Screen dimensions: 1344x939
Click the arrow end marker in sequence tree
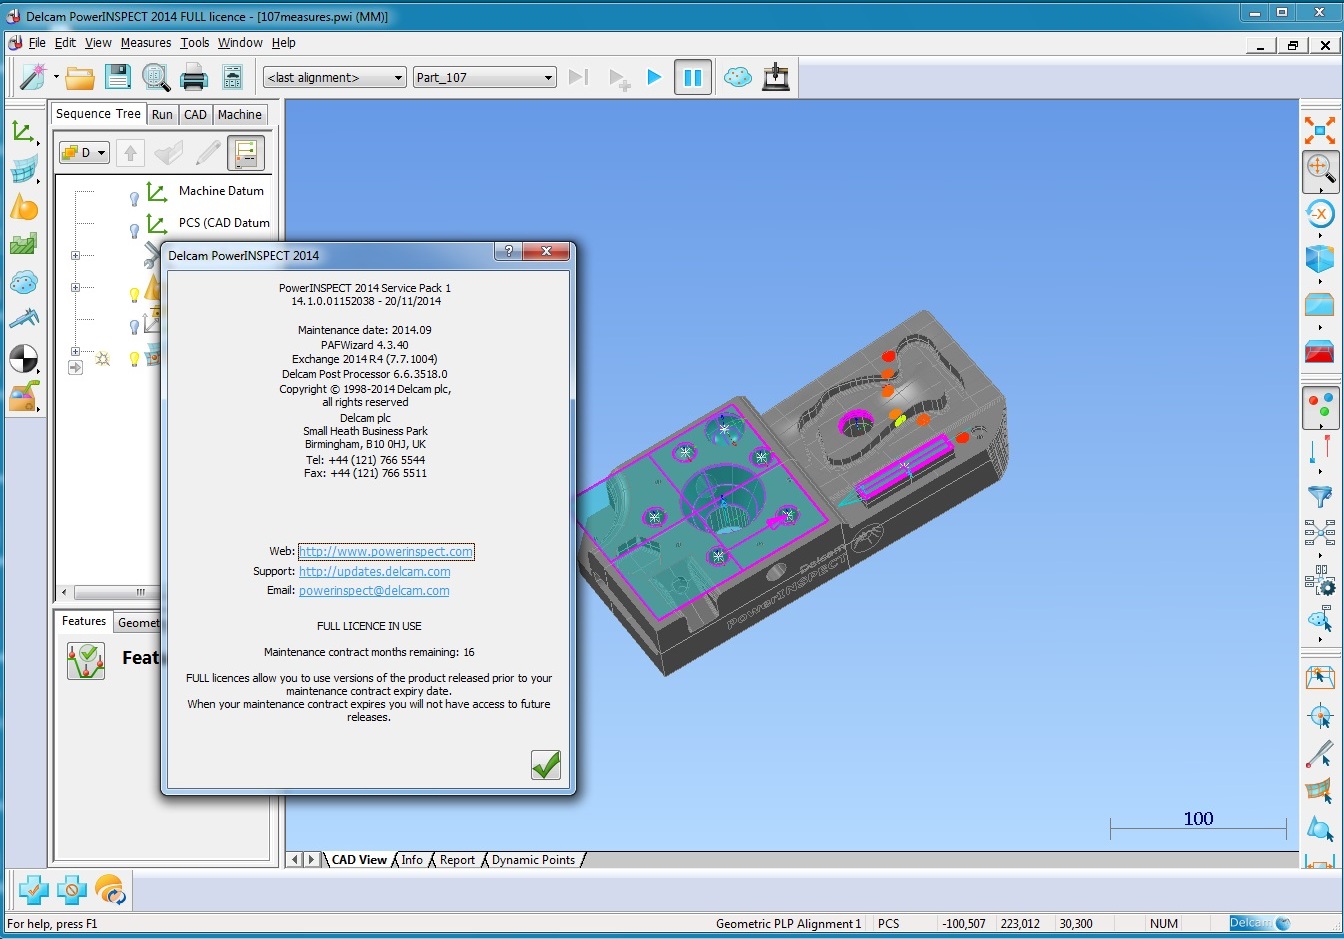pyautogui.click(x=75, y=368)
